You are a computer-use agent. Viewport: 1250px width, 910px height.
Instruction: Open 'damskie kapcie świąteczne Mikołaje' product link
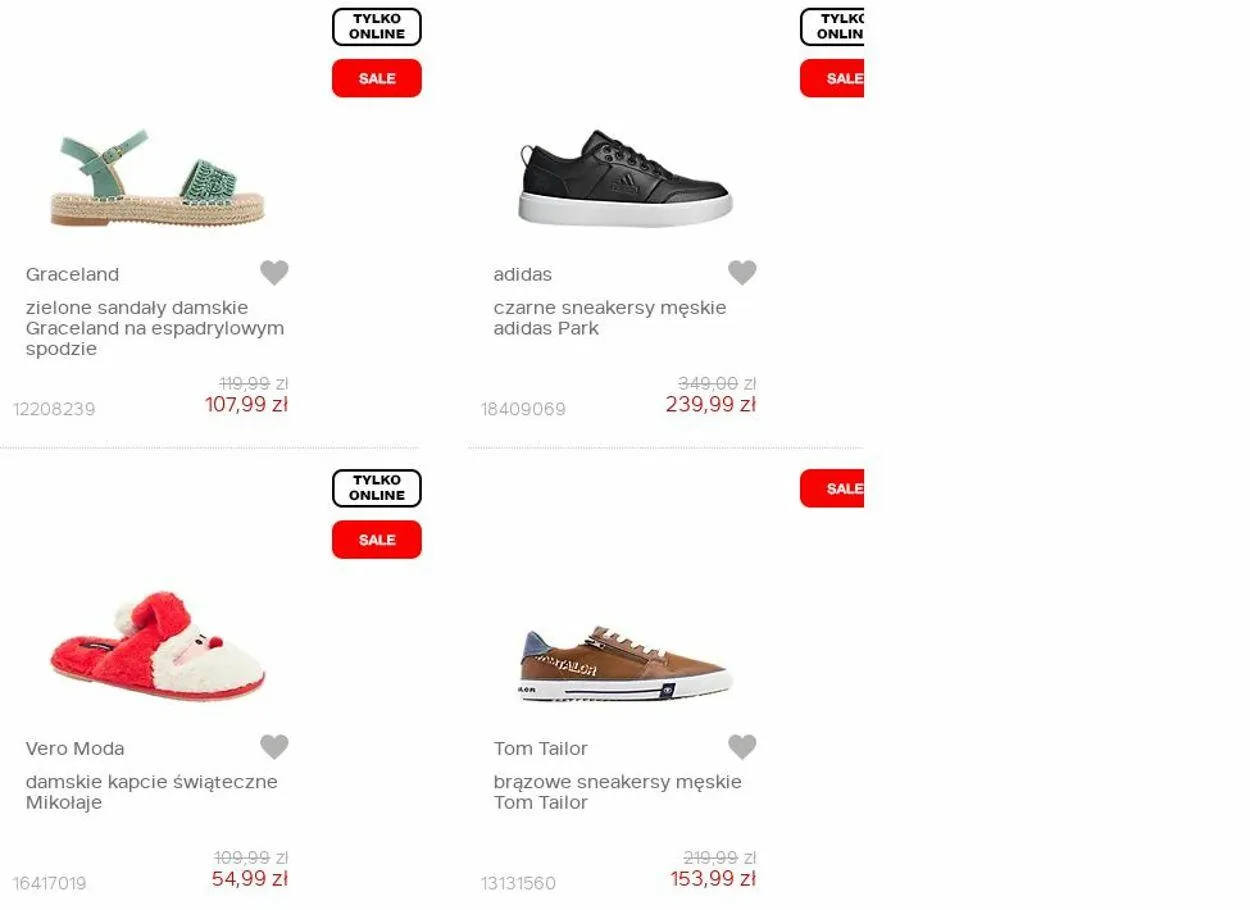[152, 792]
